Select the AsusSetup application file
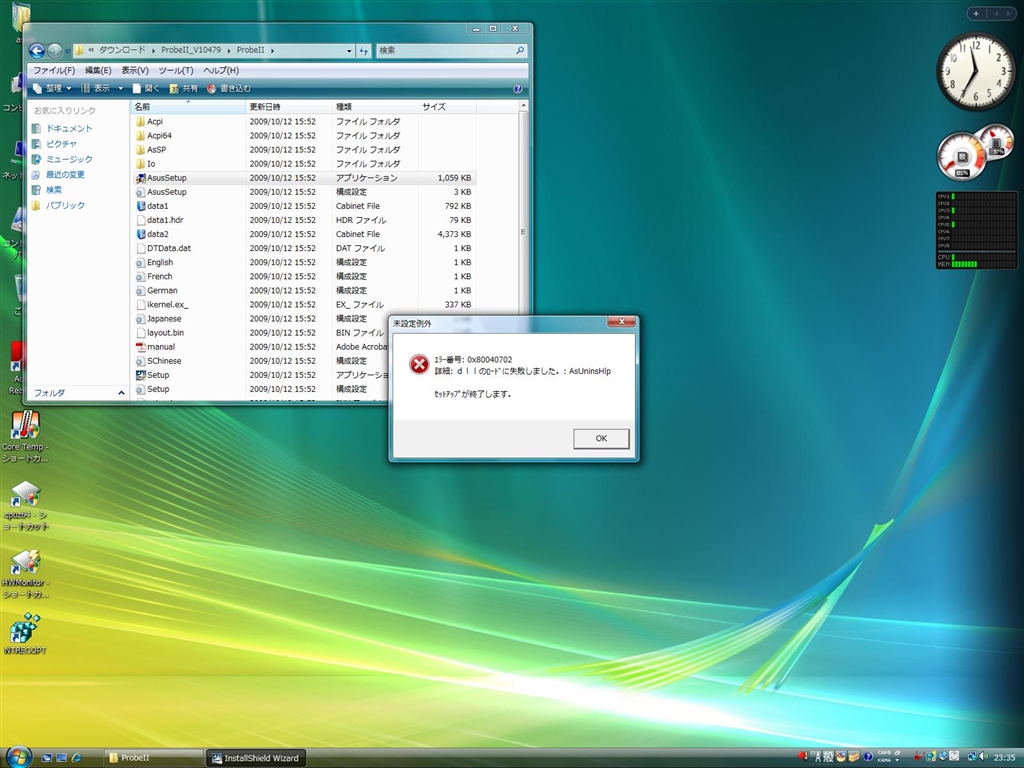 pos(166,178)
